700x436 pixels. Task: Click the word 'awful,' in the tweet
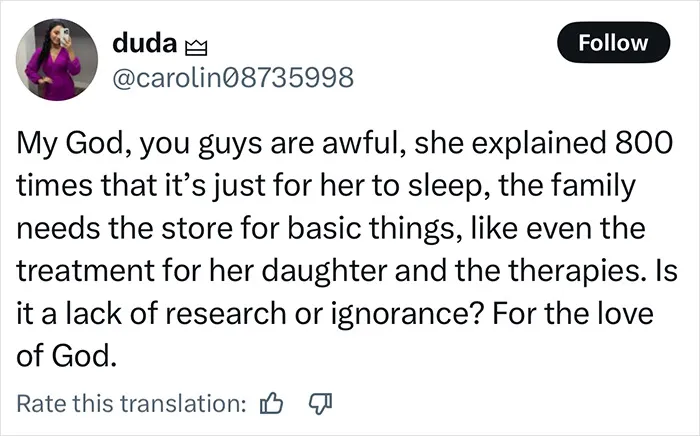[x=363, y=144]
